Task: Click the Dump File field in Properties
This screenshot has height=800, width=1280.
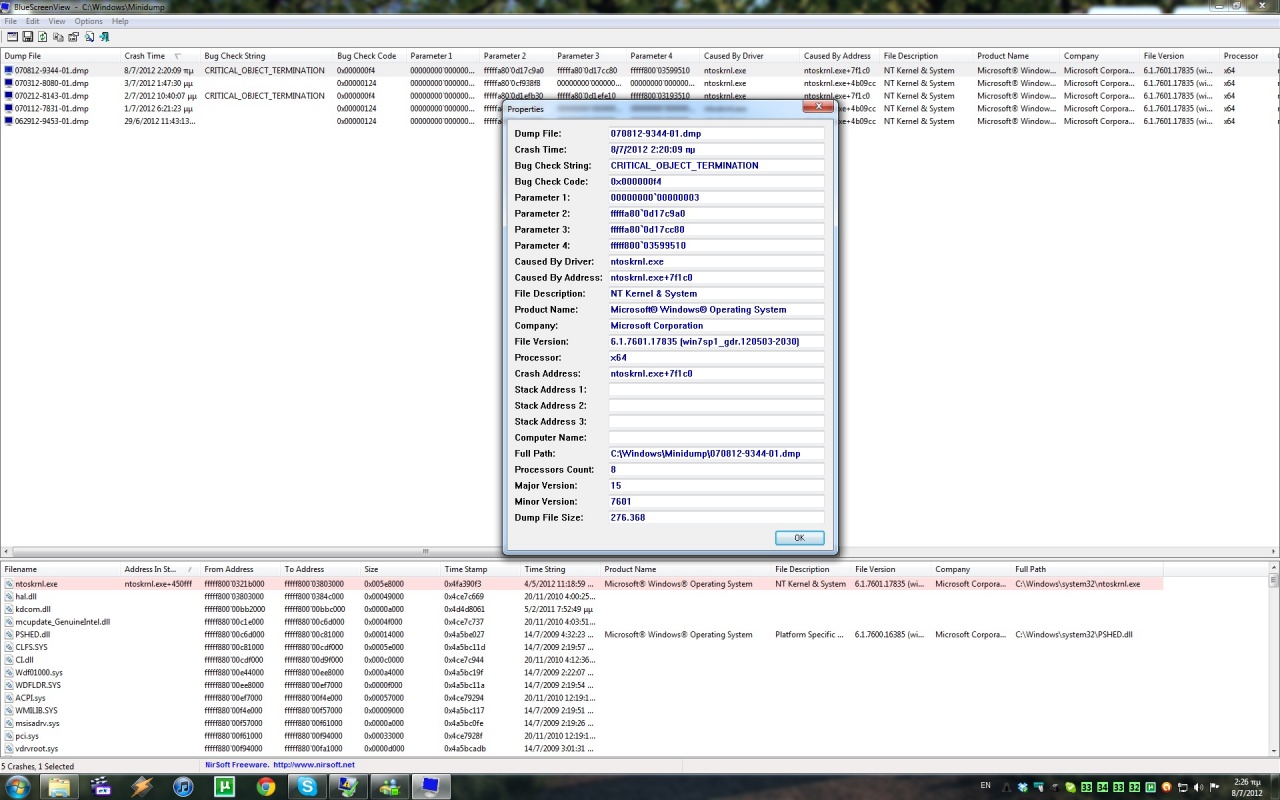Action: 716,133
